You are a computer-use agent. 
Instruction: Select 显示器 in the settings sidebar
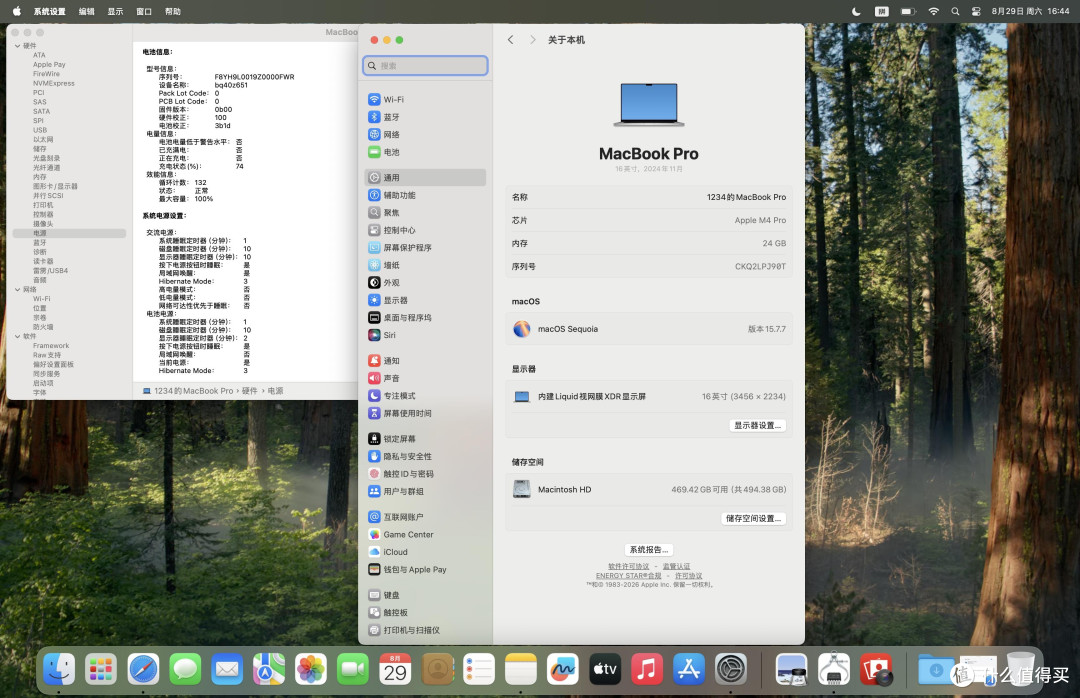425,300
